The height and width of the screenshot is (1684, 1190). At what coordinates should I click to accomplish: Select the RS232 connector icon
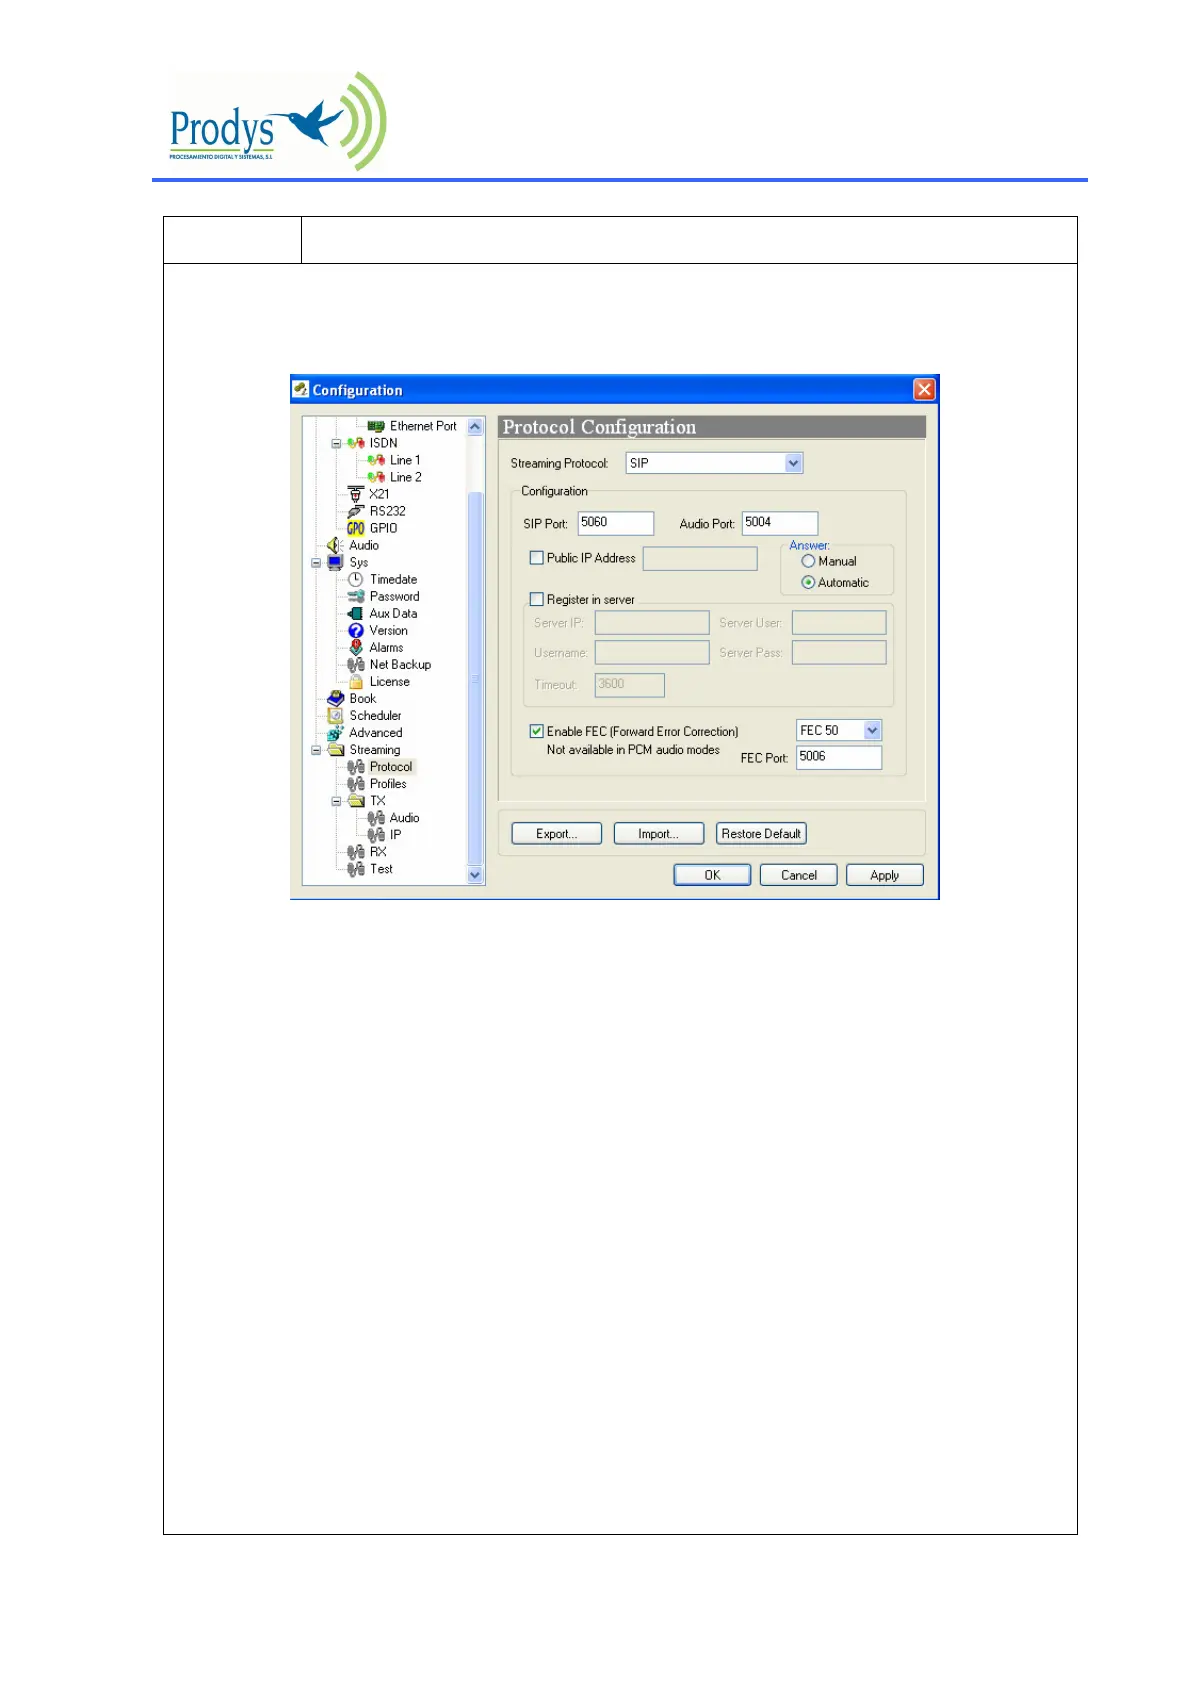click(x=356, y=511)
